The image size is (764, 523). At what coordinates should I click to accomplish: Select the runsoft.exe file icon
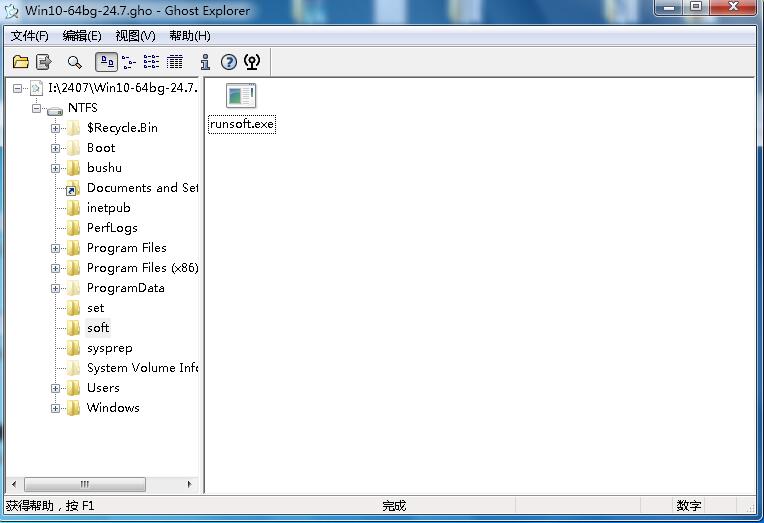[x=241, y=96]
